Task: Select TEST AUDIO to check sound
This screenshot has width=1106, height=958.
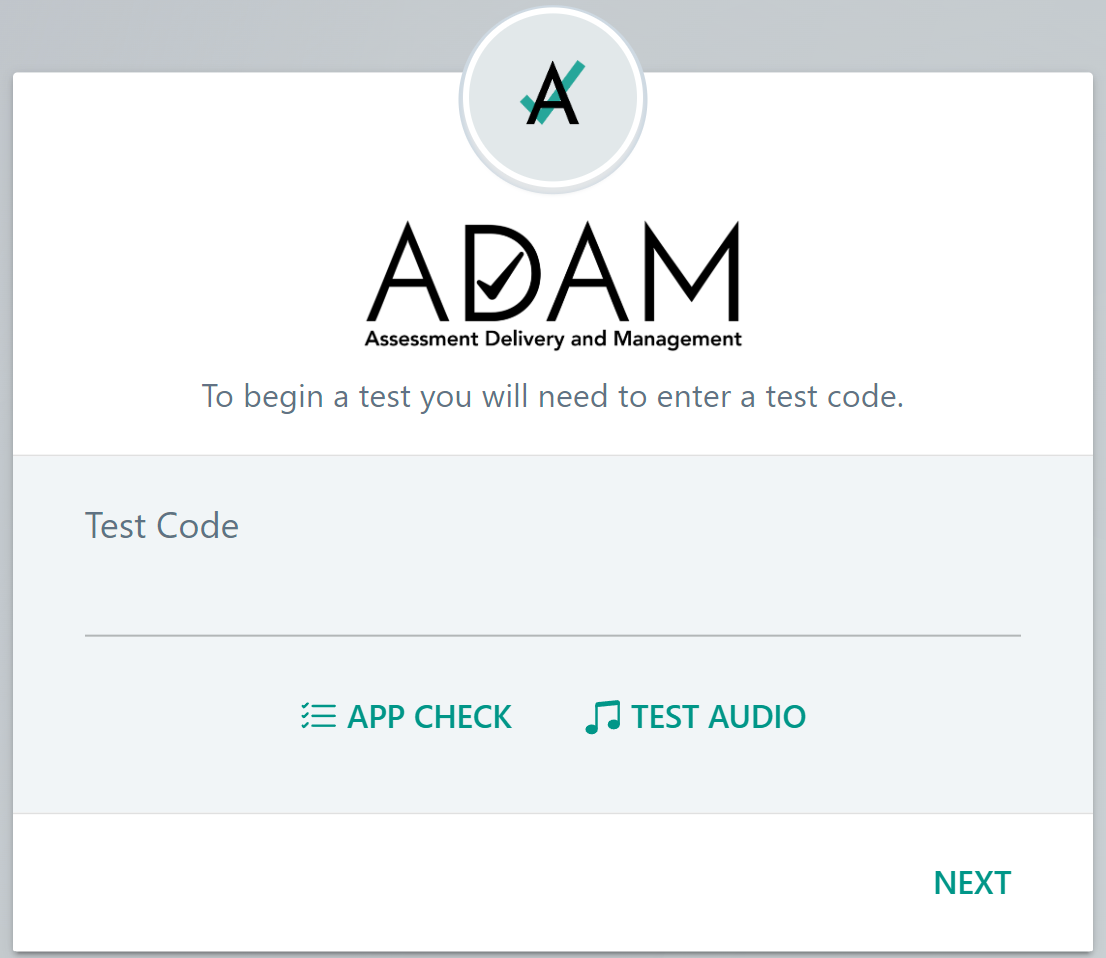Action: coord(717,716)
